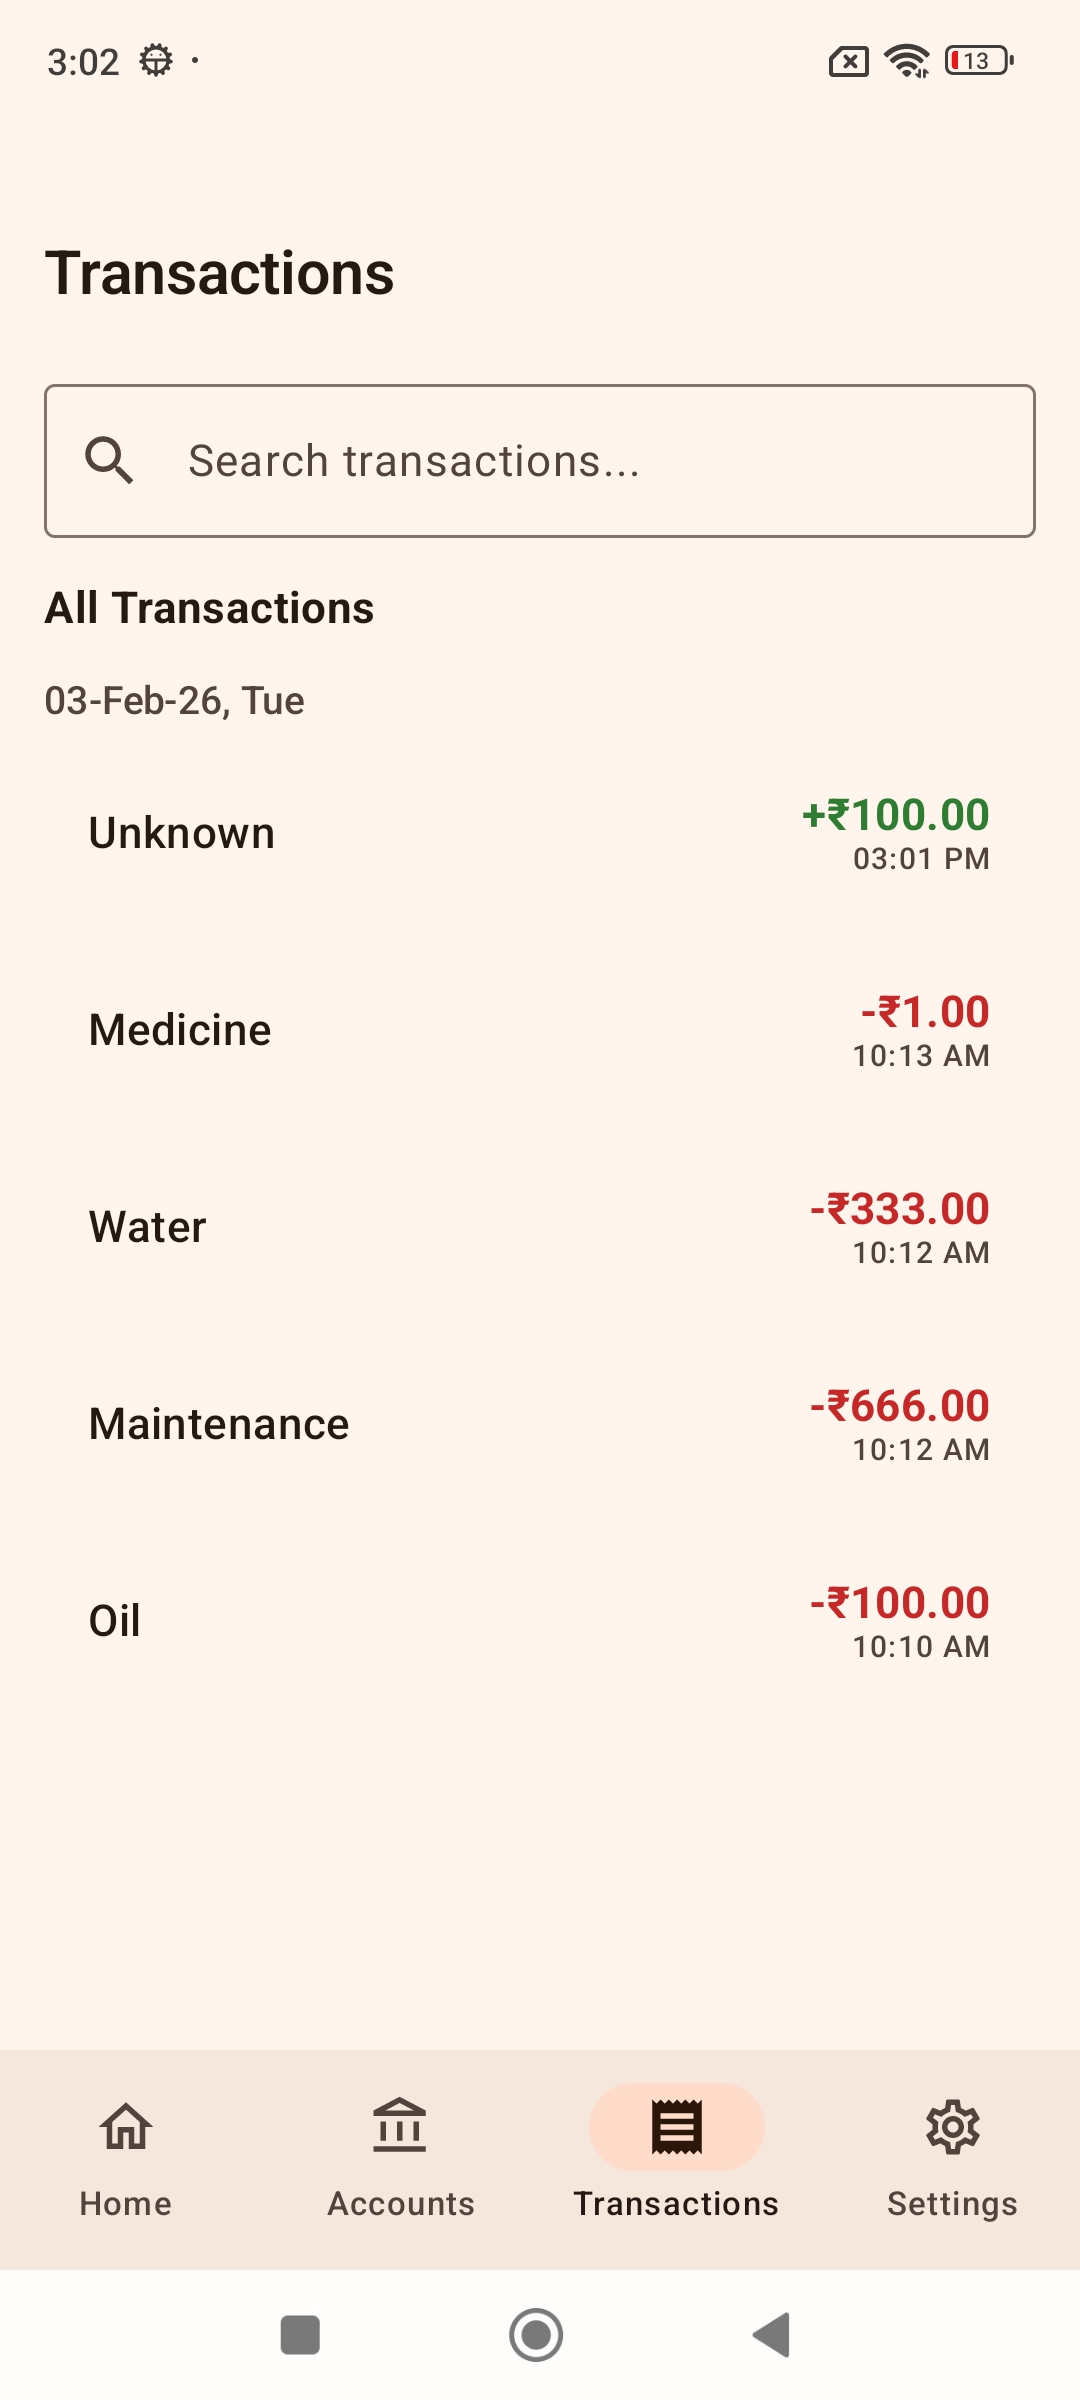Open the Settings gear icon
The image size is (1080, 2400).
pyautogui.click(x=952, y=2126)
